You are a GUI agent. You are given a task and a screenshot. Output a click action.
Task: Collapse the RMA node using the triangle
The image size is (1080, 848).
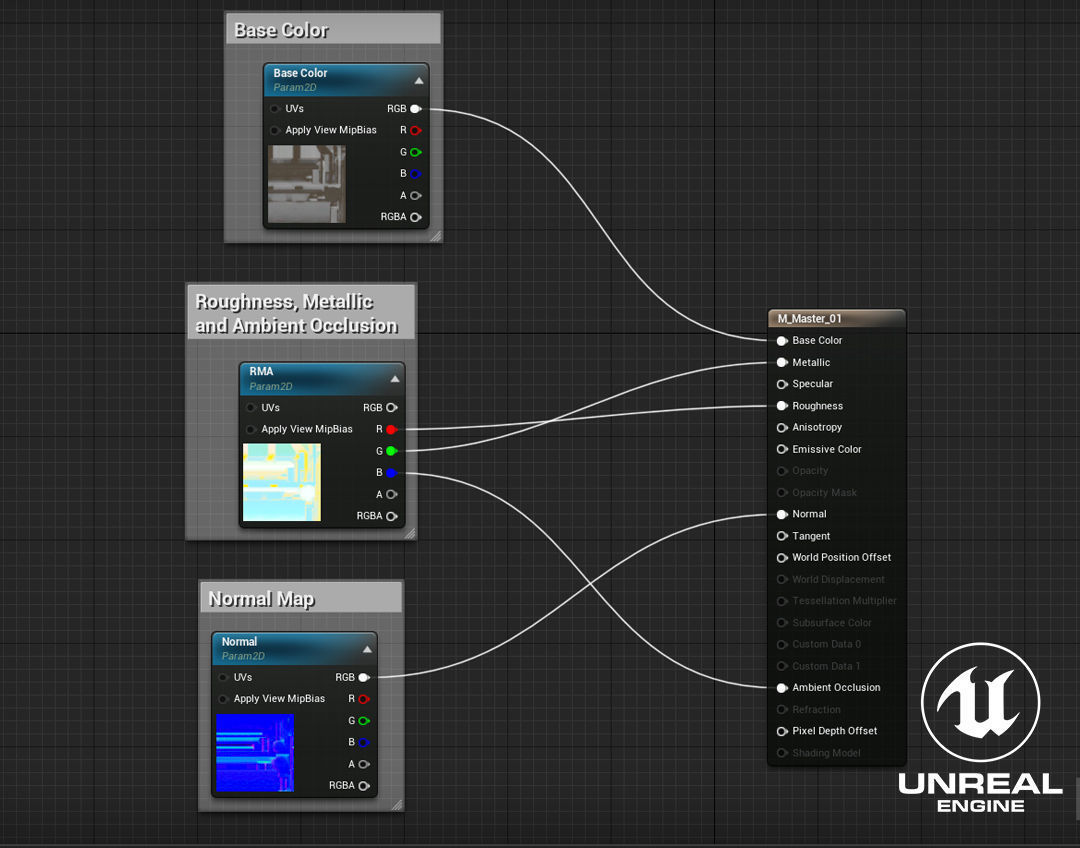(x=395, y=379)
